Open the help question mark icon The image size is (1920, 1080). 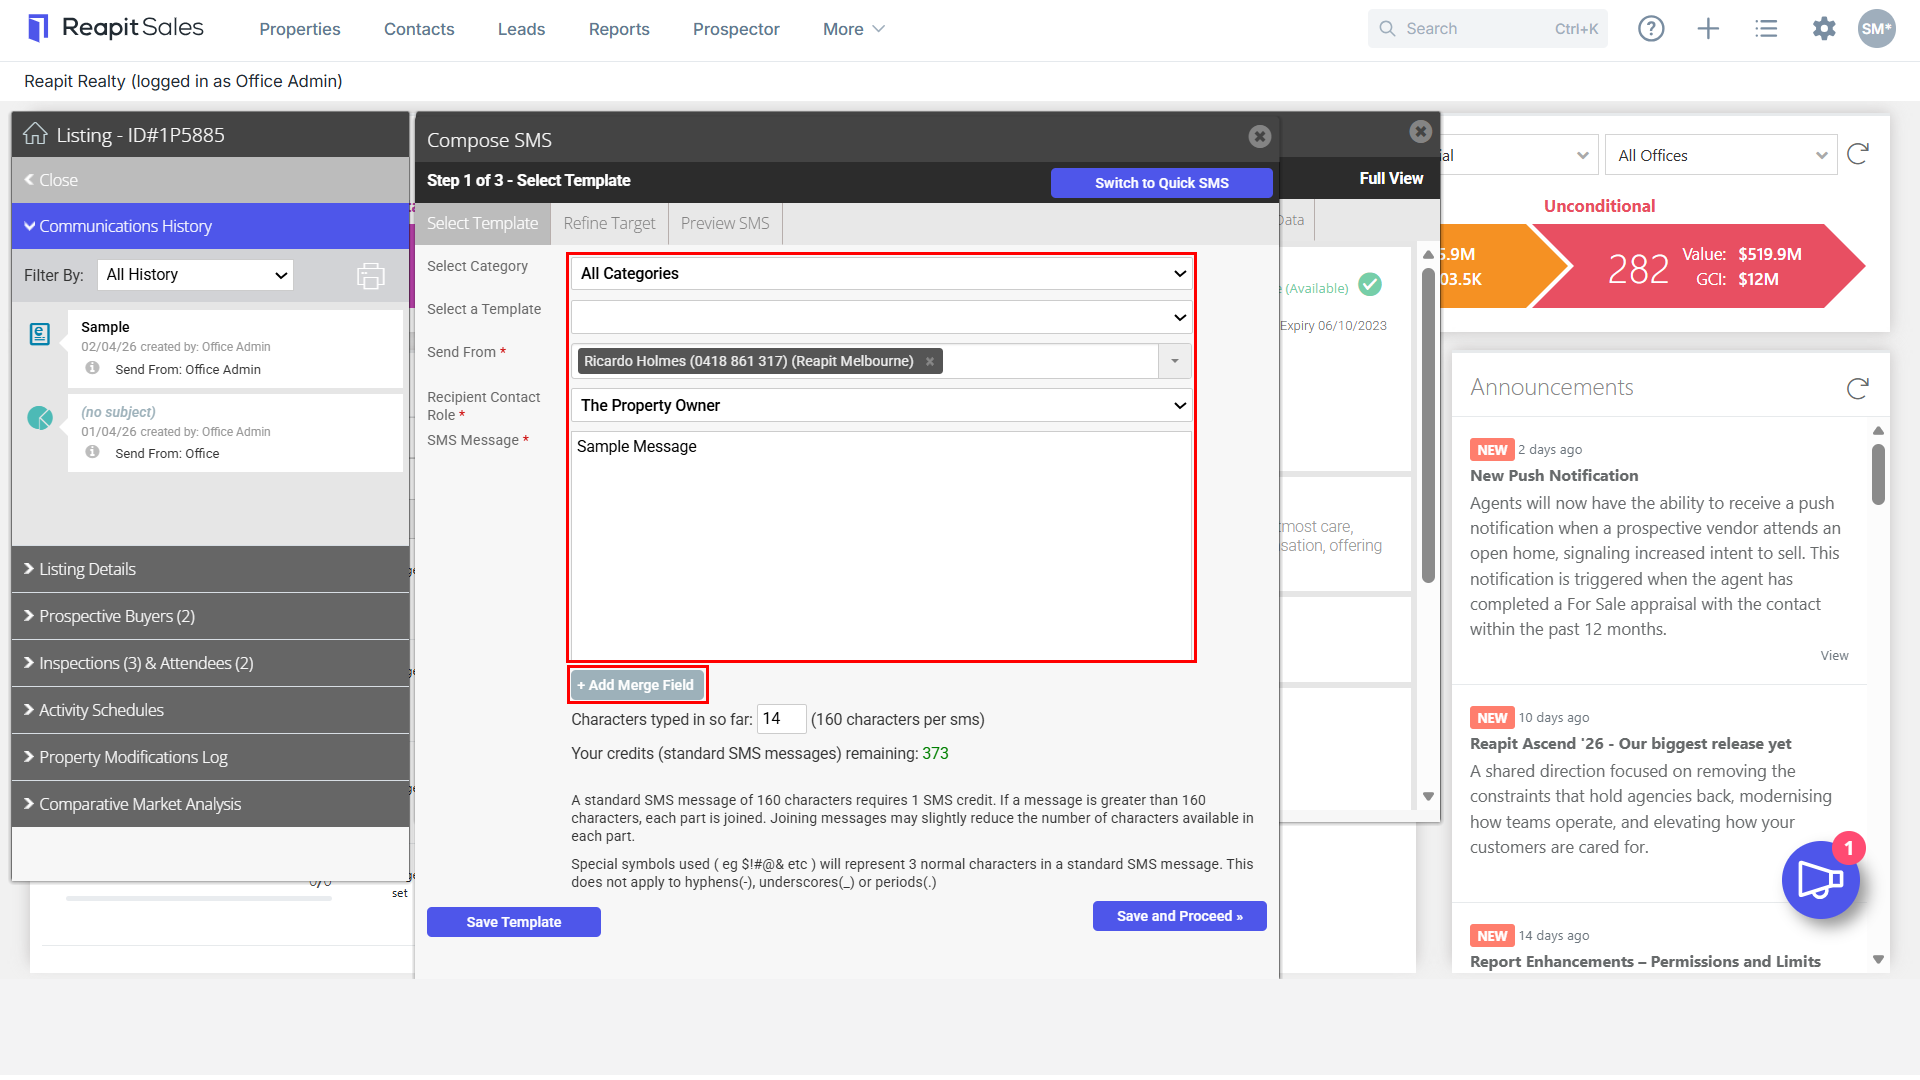click(1651, 29)
